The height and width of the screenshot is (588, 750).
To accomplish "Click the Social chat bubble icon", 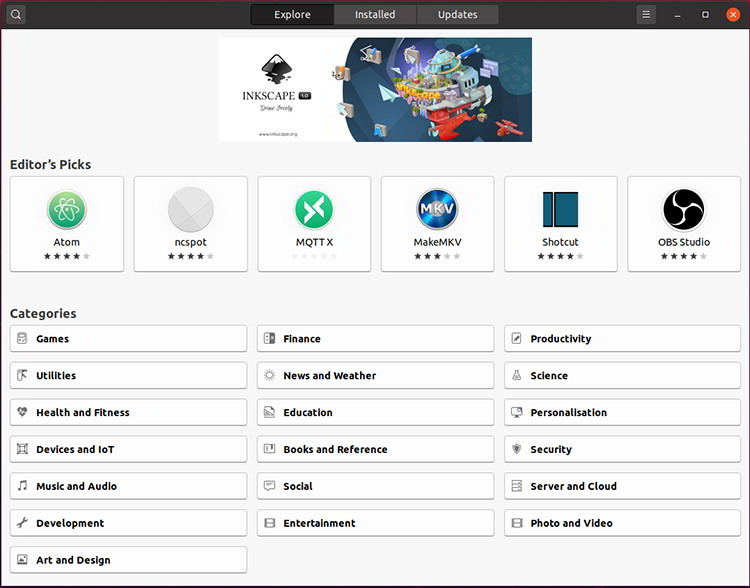I will click(269, 486).
